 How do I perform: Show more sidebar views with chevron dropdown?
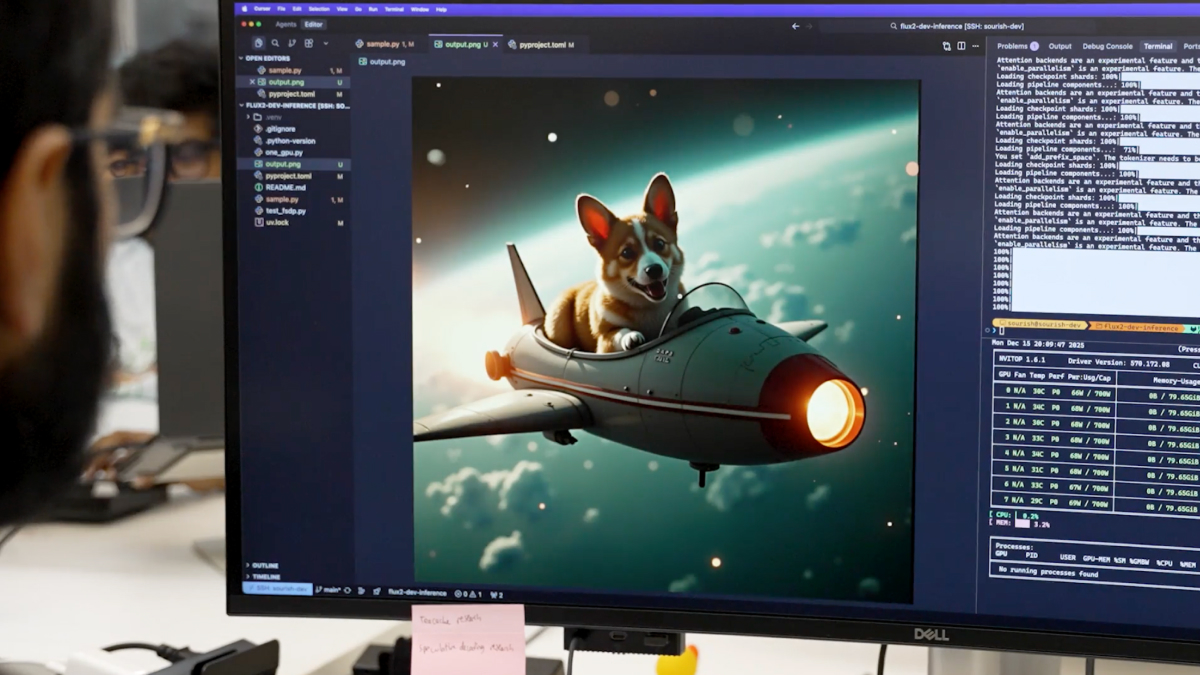pos(325,44)
